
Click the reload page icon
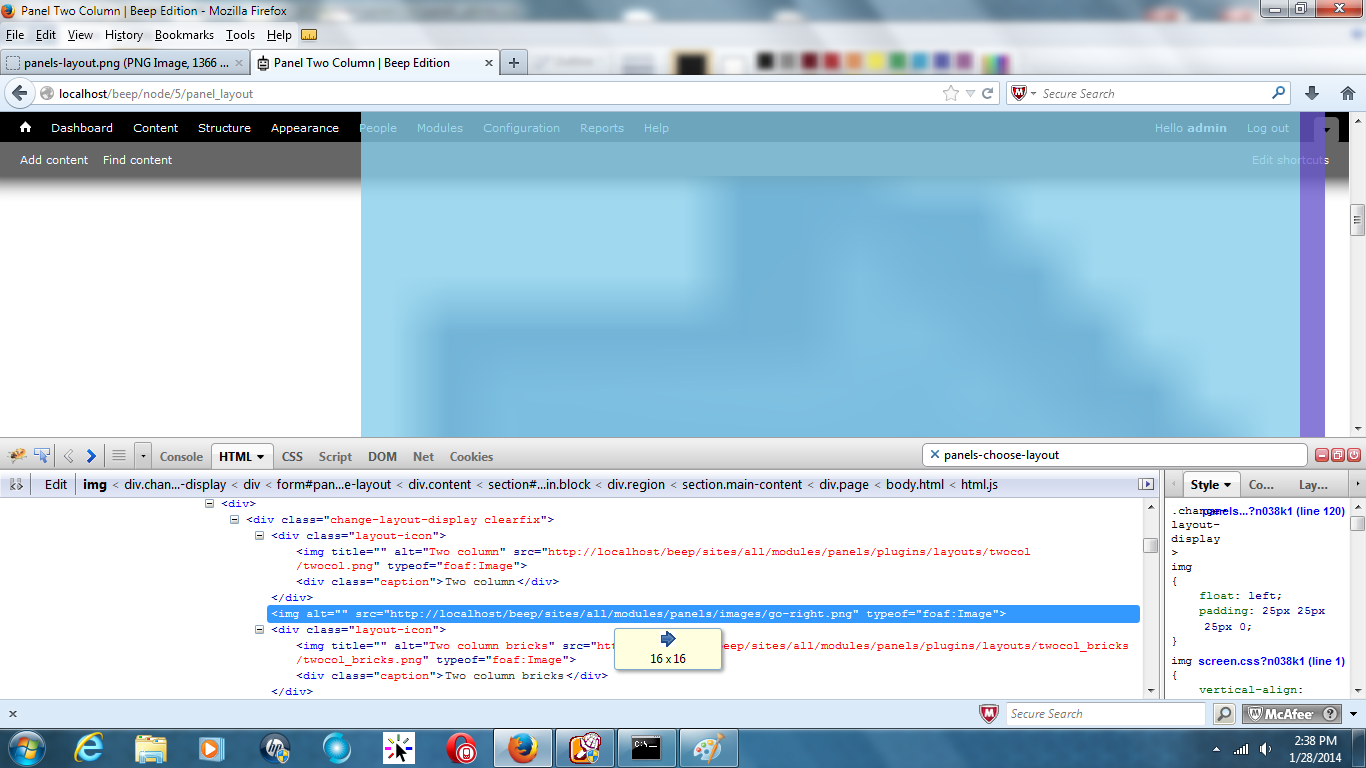pyautogui.click(x=988, y=93)
